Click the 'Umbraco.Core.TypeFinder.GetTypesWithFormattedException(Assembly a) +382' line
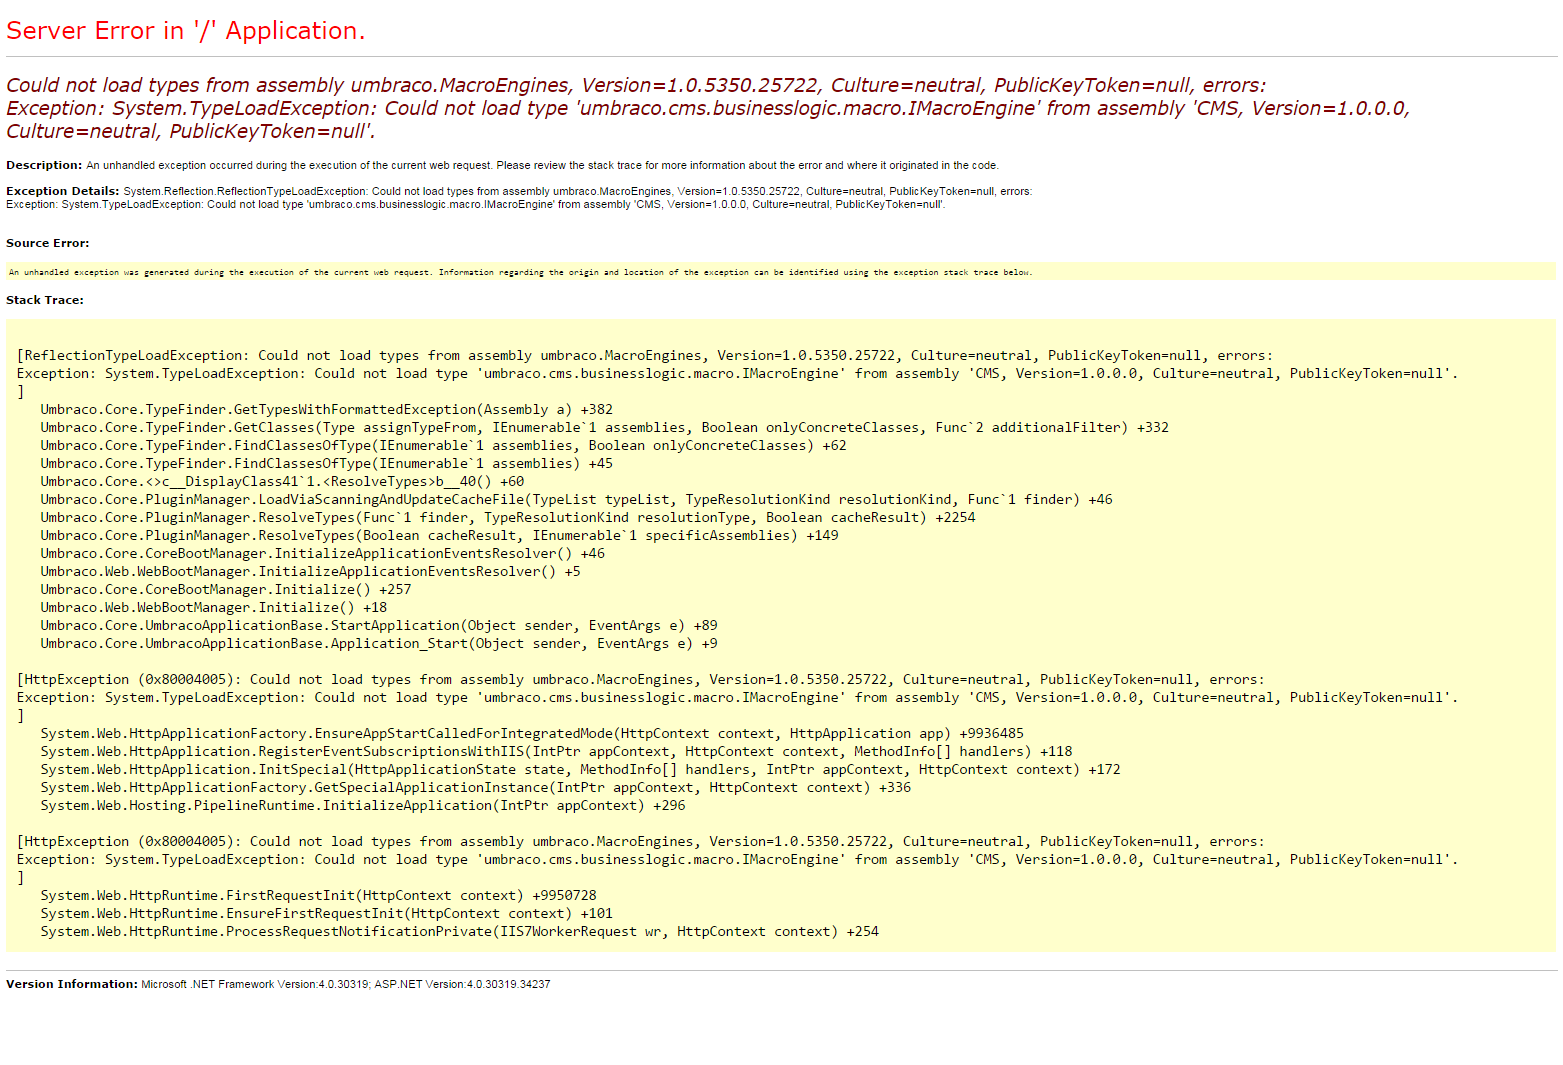 pos(327,409)
